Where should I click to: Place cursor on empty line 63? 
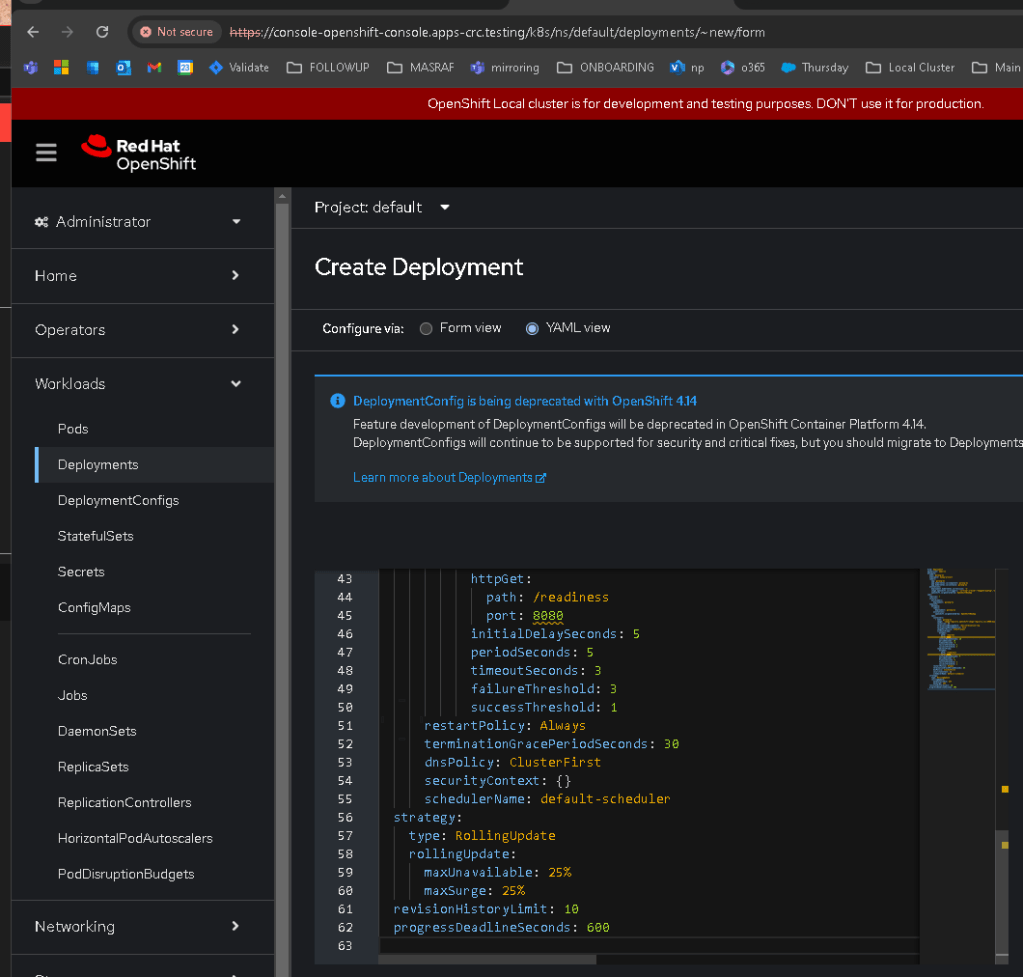[649, 946]
